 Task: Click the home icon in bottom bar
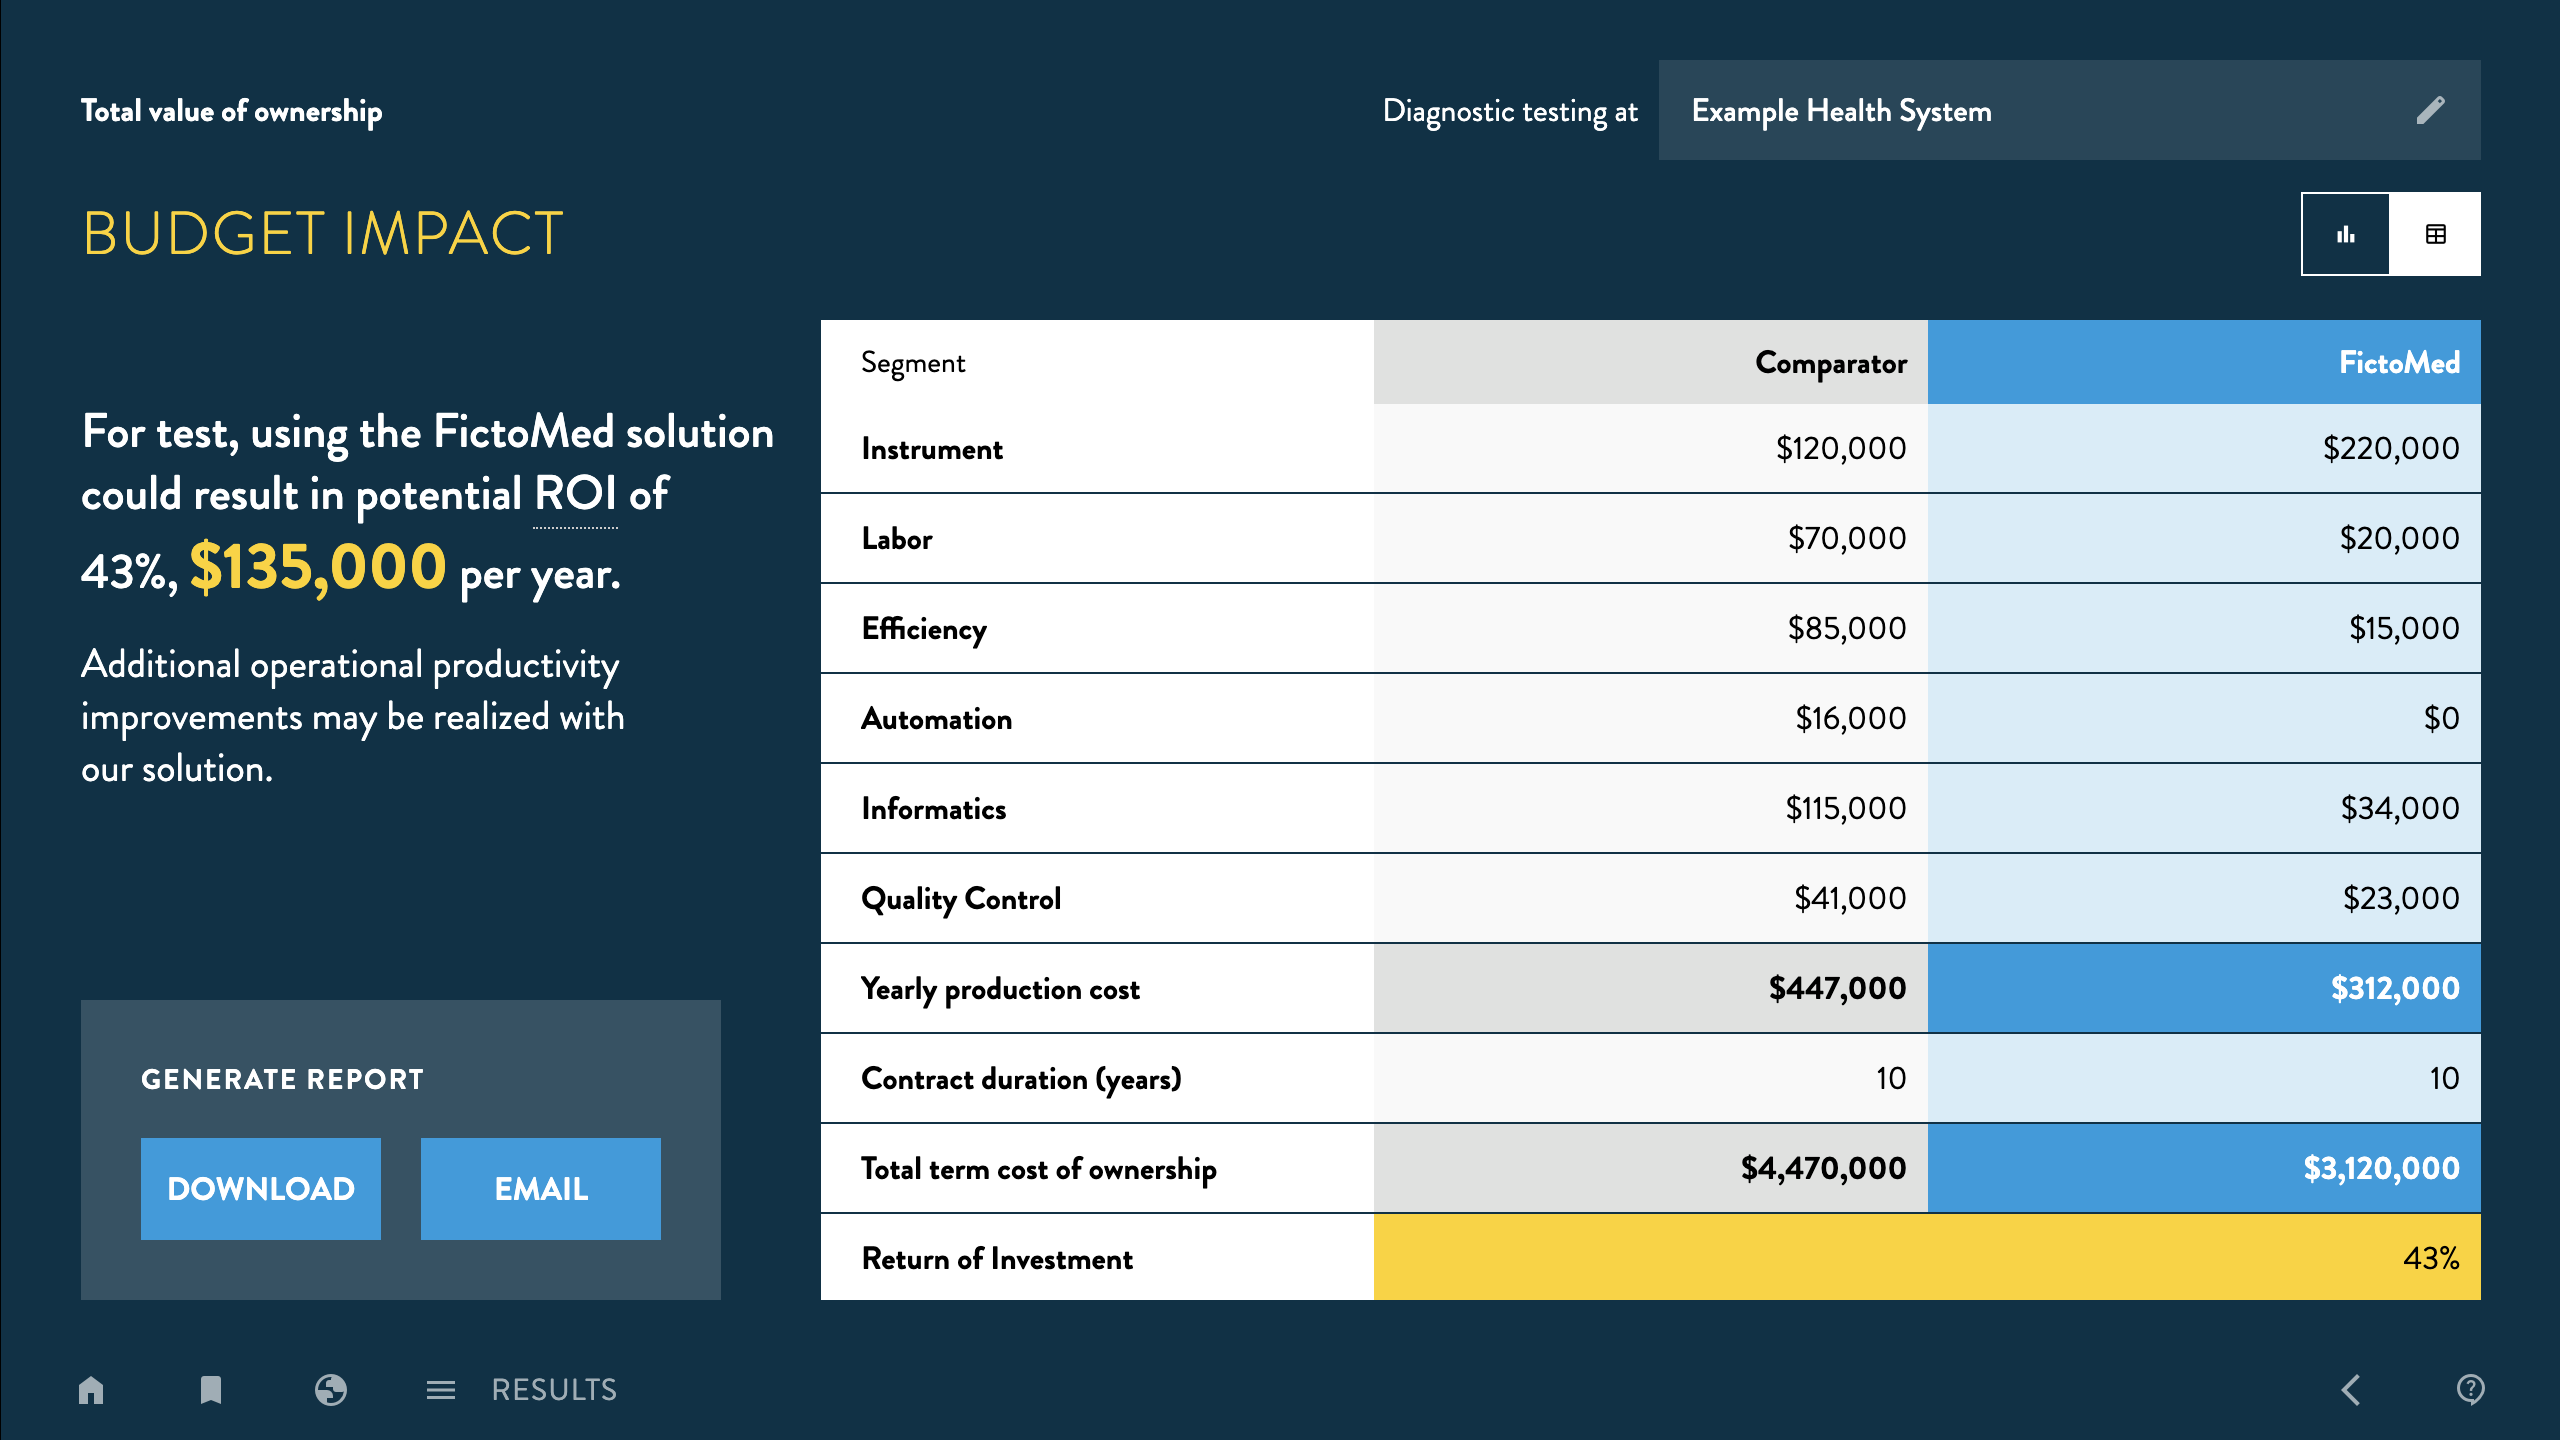(x=91, y=1390)
